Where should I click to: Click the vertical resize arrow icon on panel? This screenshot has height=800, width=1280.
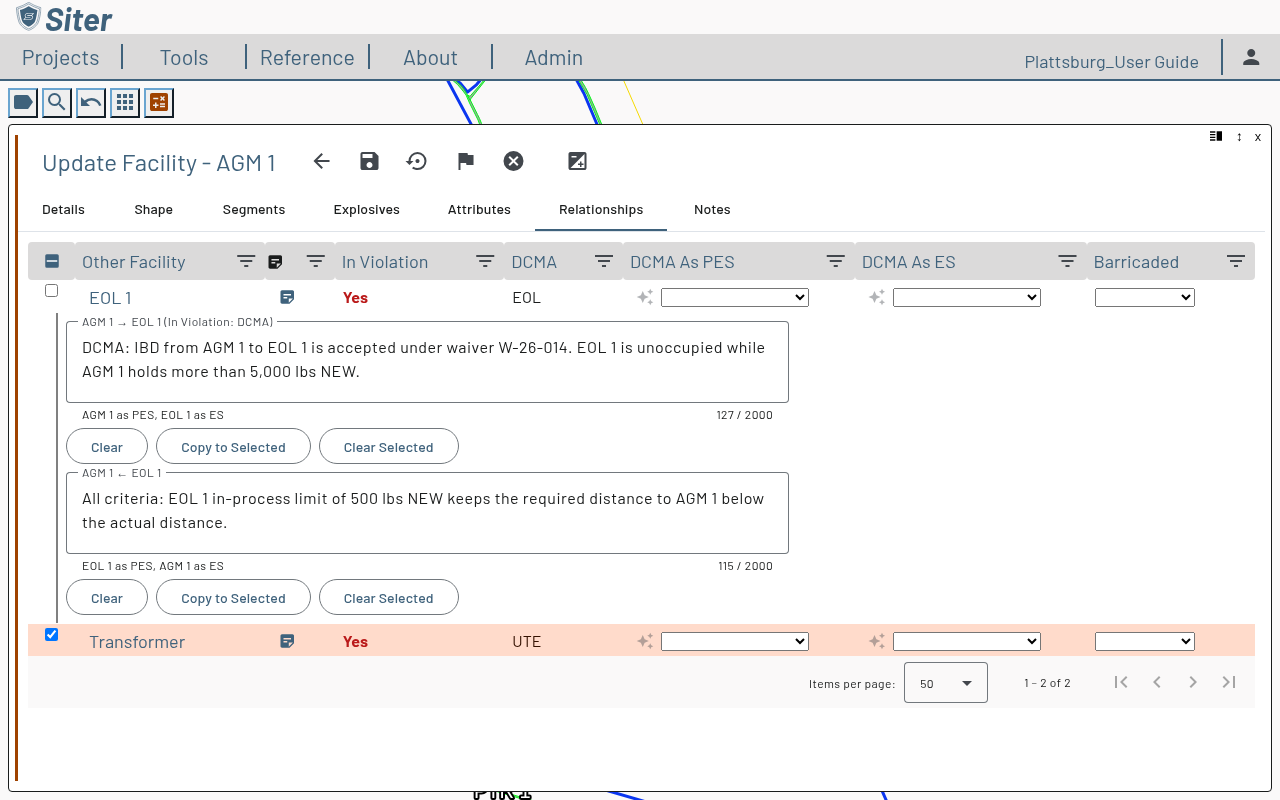tap(1239, 137)
